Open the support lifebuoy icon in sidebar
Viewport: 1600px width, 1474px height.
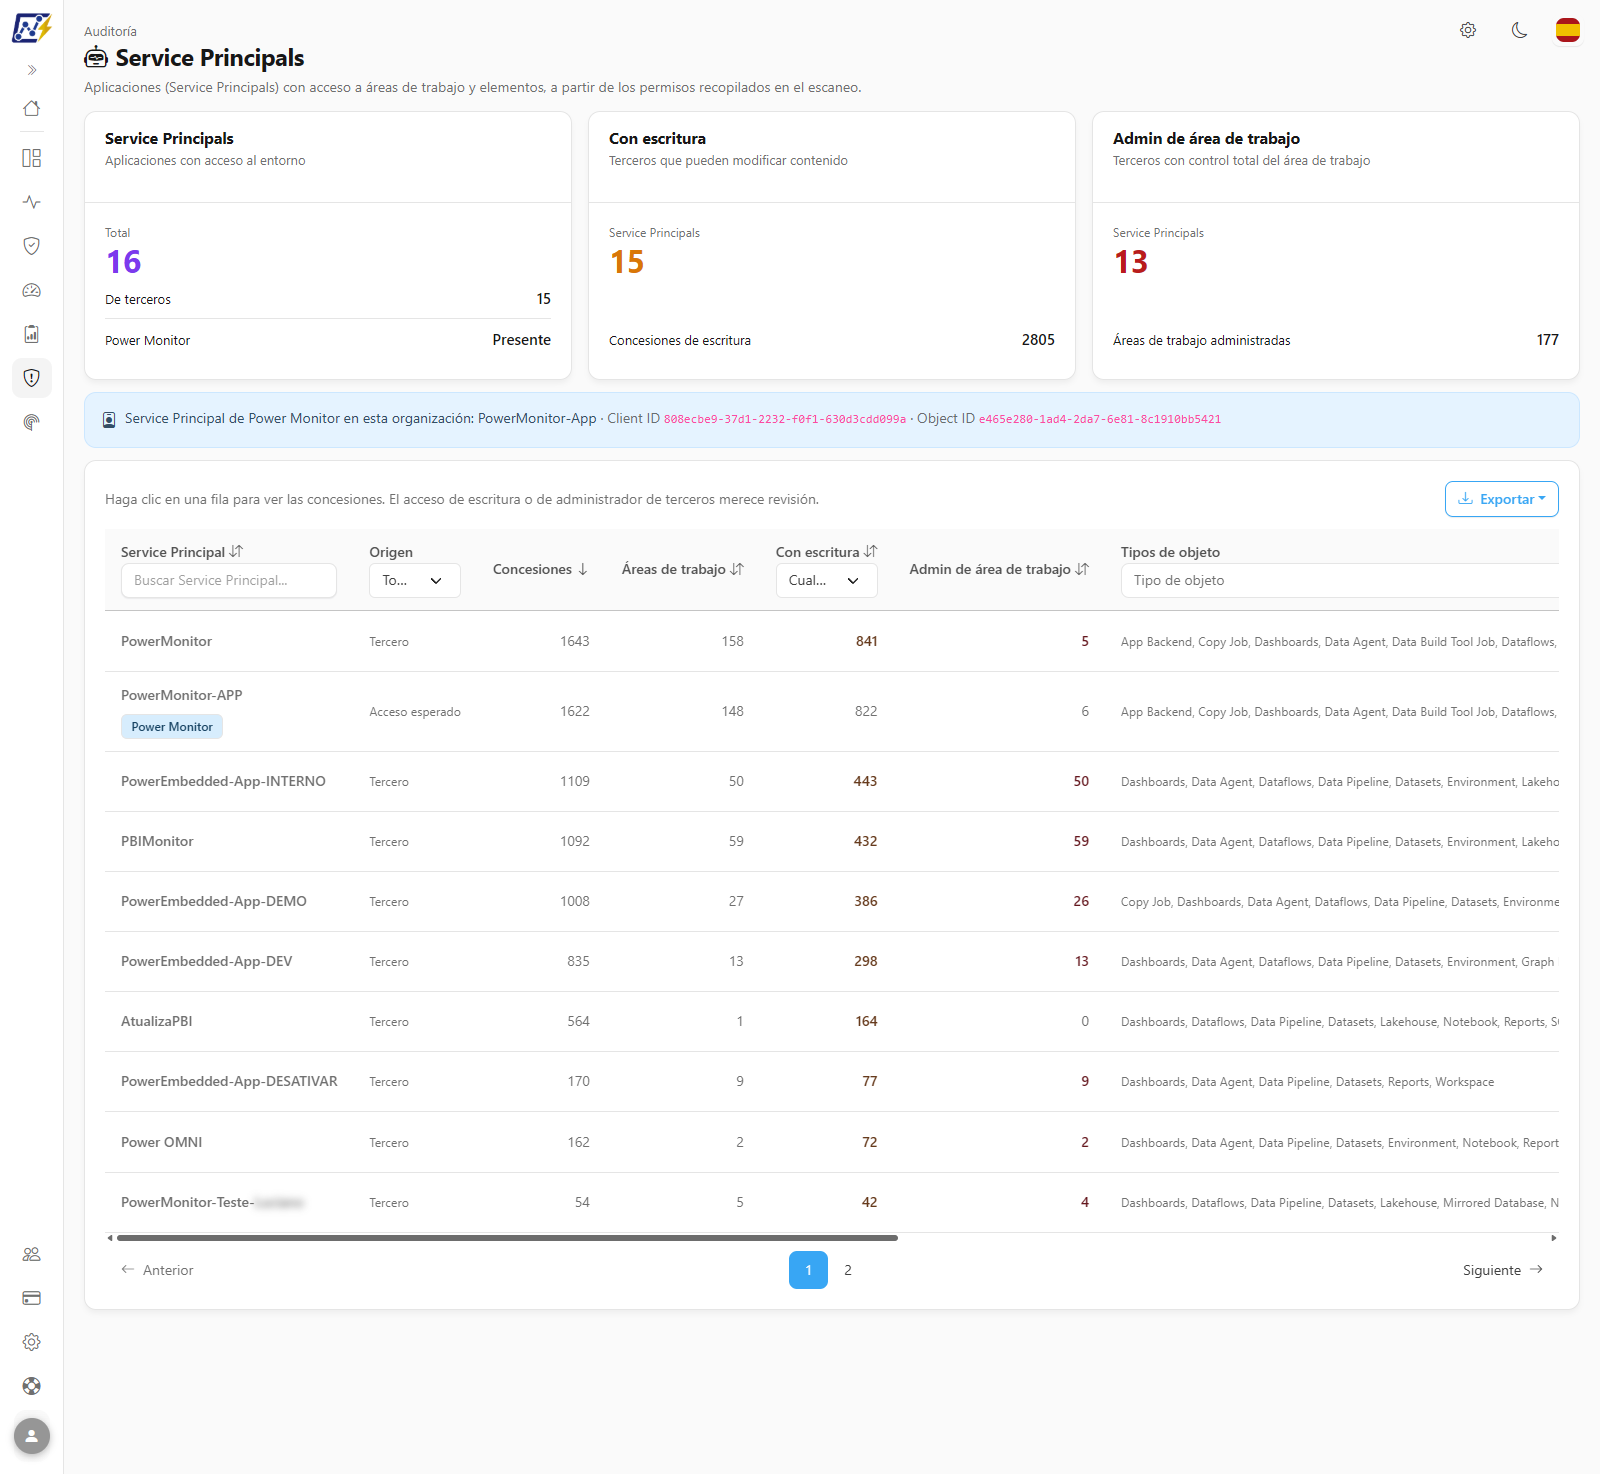click(32, 1386)
